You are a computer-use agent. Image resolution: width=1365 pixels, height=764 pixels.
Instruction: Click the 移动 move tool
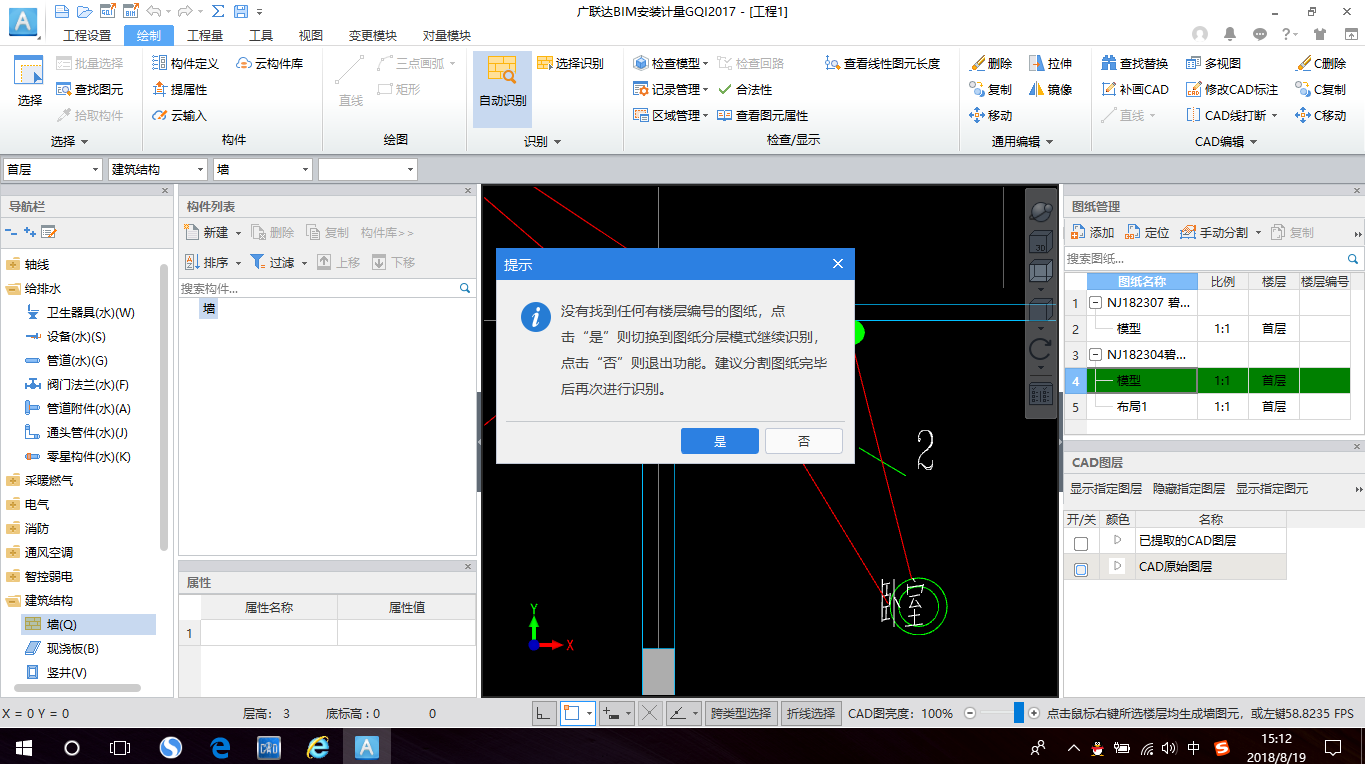pyautogui.click(x=991, y=115)
